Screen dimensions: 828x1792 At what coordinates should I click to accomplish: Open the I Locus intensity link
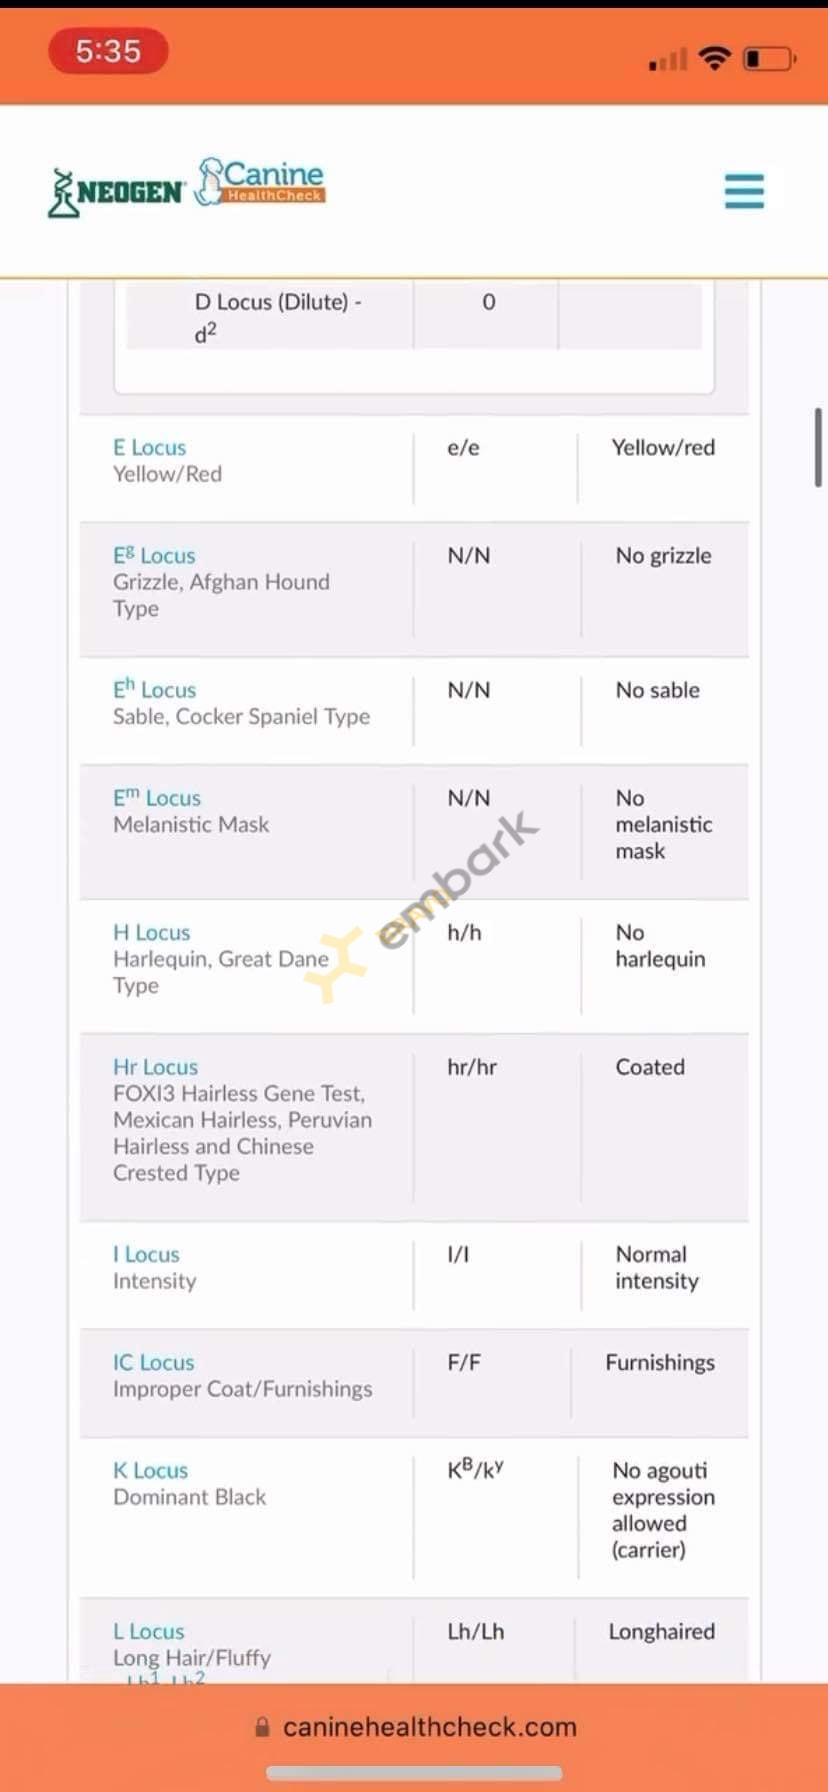pyautogui.click(x=146, y=1254)
